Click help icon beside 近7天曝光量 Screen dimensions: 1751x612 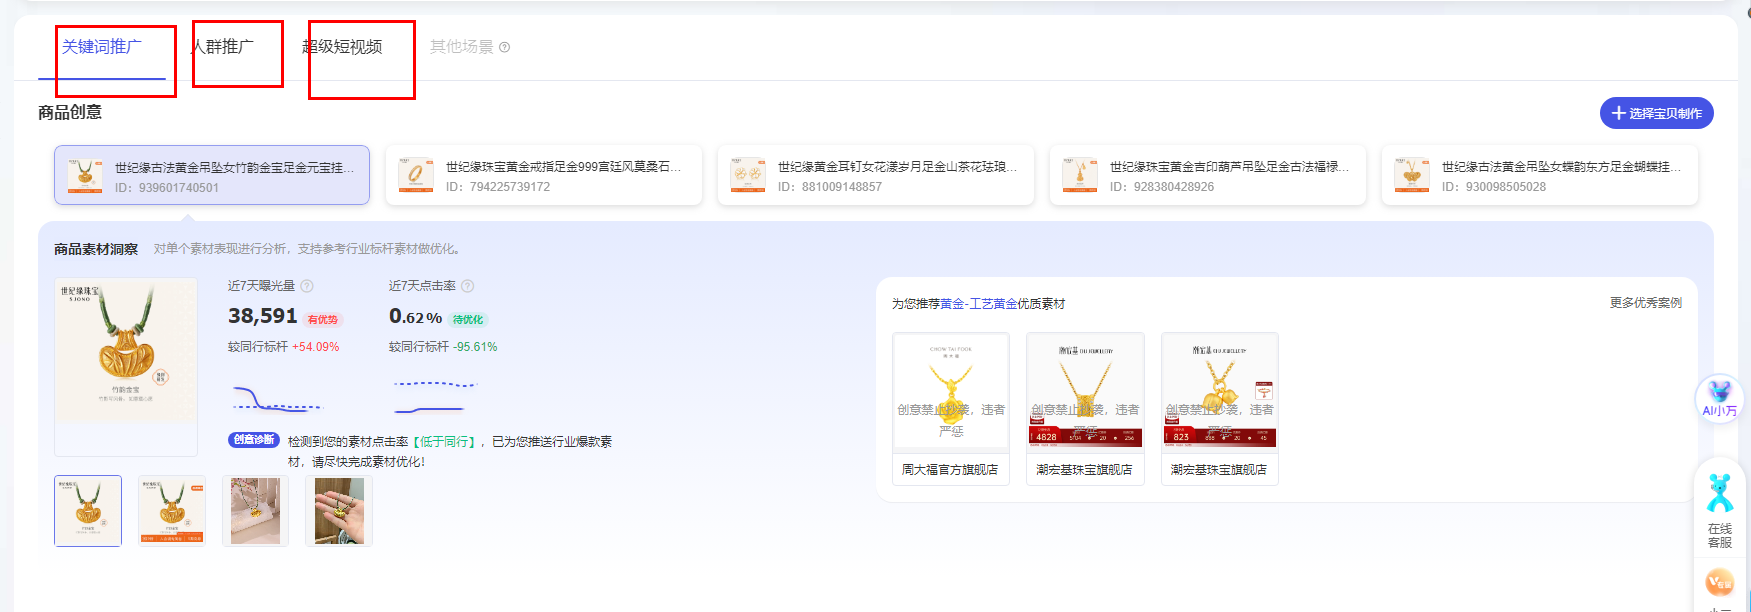tap(307, 286)
